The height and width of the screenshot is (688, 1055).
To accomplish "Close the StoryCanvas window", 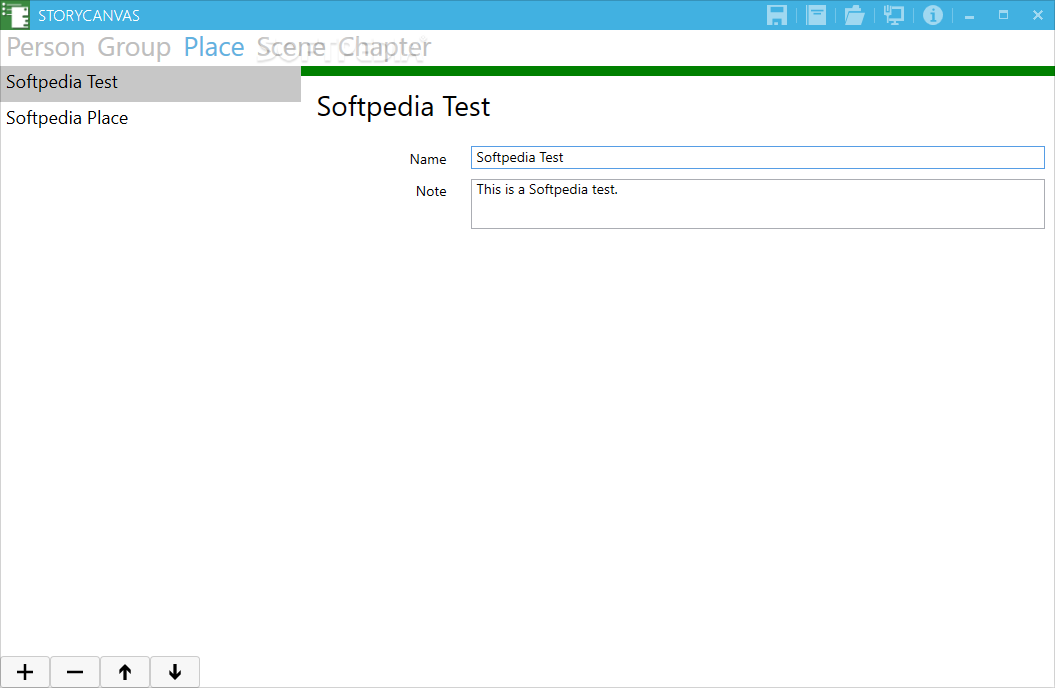I will coord(1038,15).
